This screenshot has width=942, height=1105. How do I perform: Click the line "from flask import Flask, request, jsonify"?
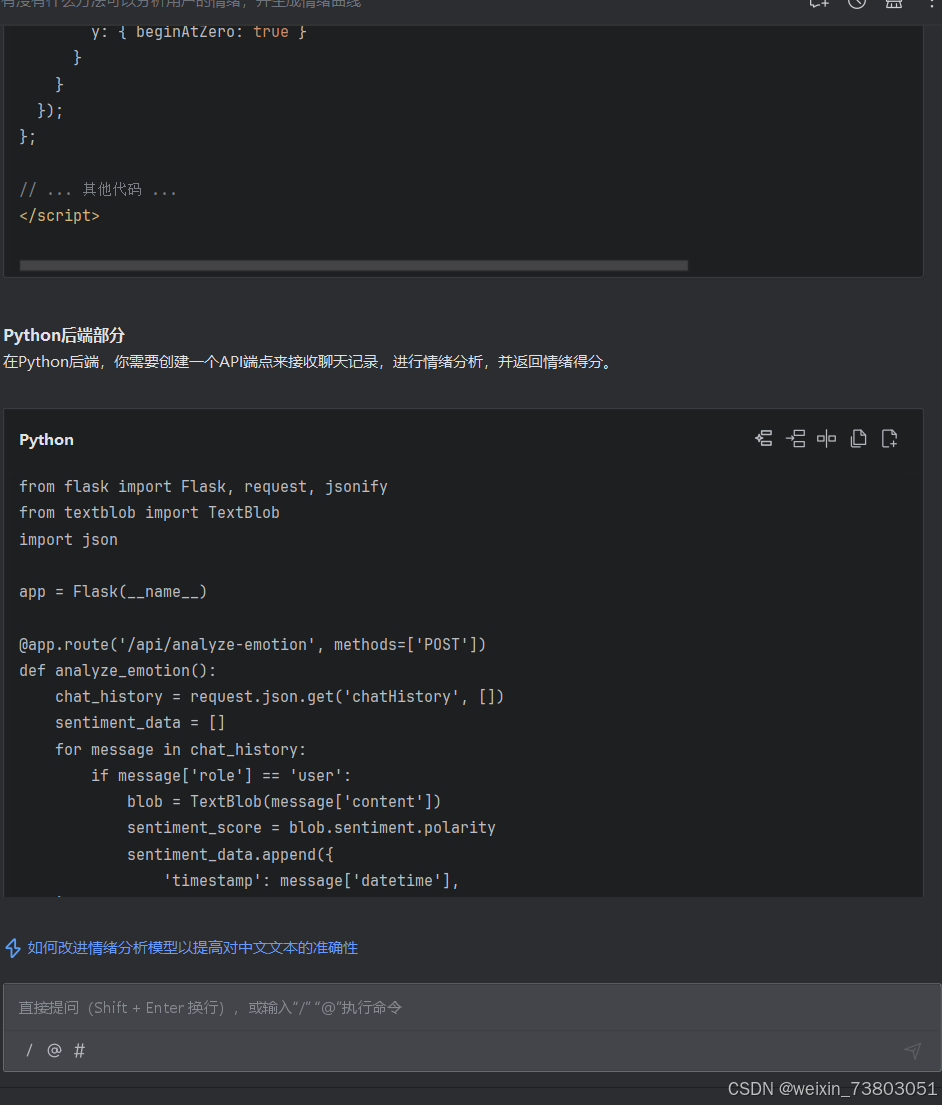(204, 487)
